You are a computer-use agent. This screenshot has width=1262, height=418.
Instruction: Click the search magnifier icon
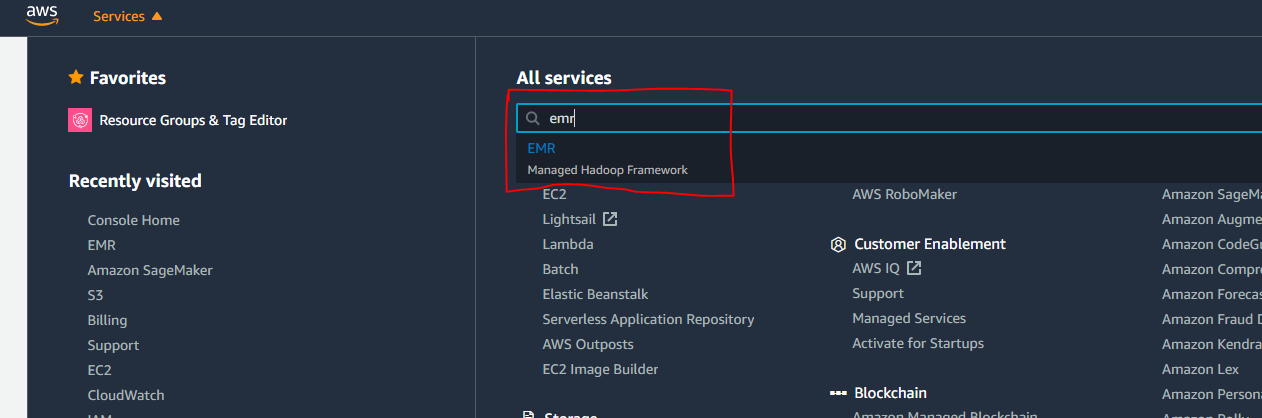(533, 118)
